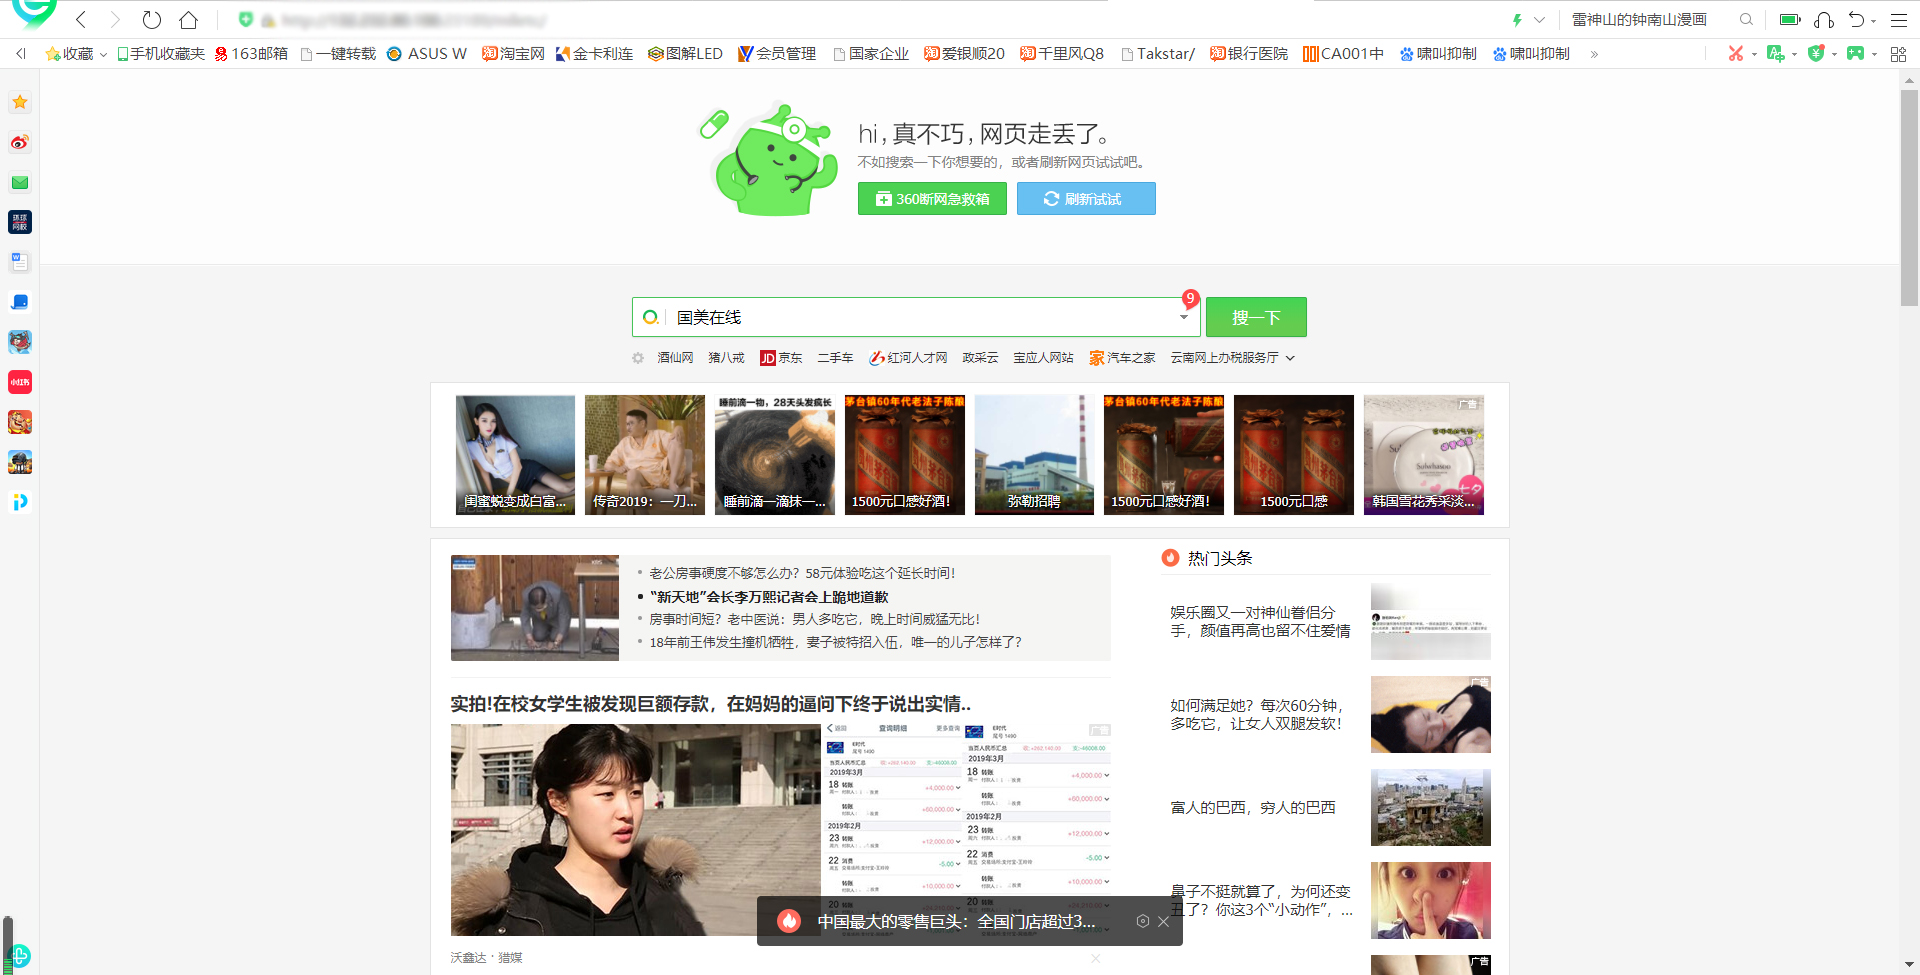Go back to the previous page
Image resolution: width=1920 pixels, height=975 pixels.
(x=81, y=20)
